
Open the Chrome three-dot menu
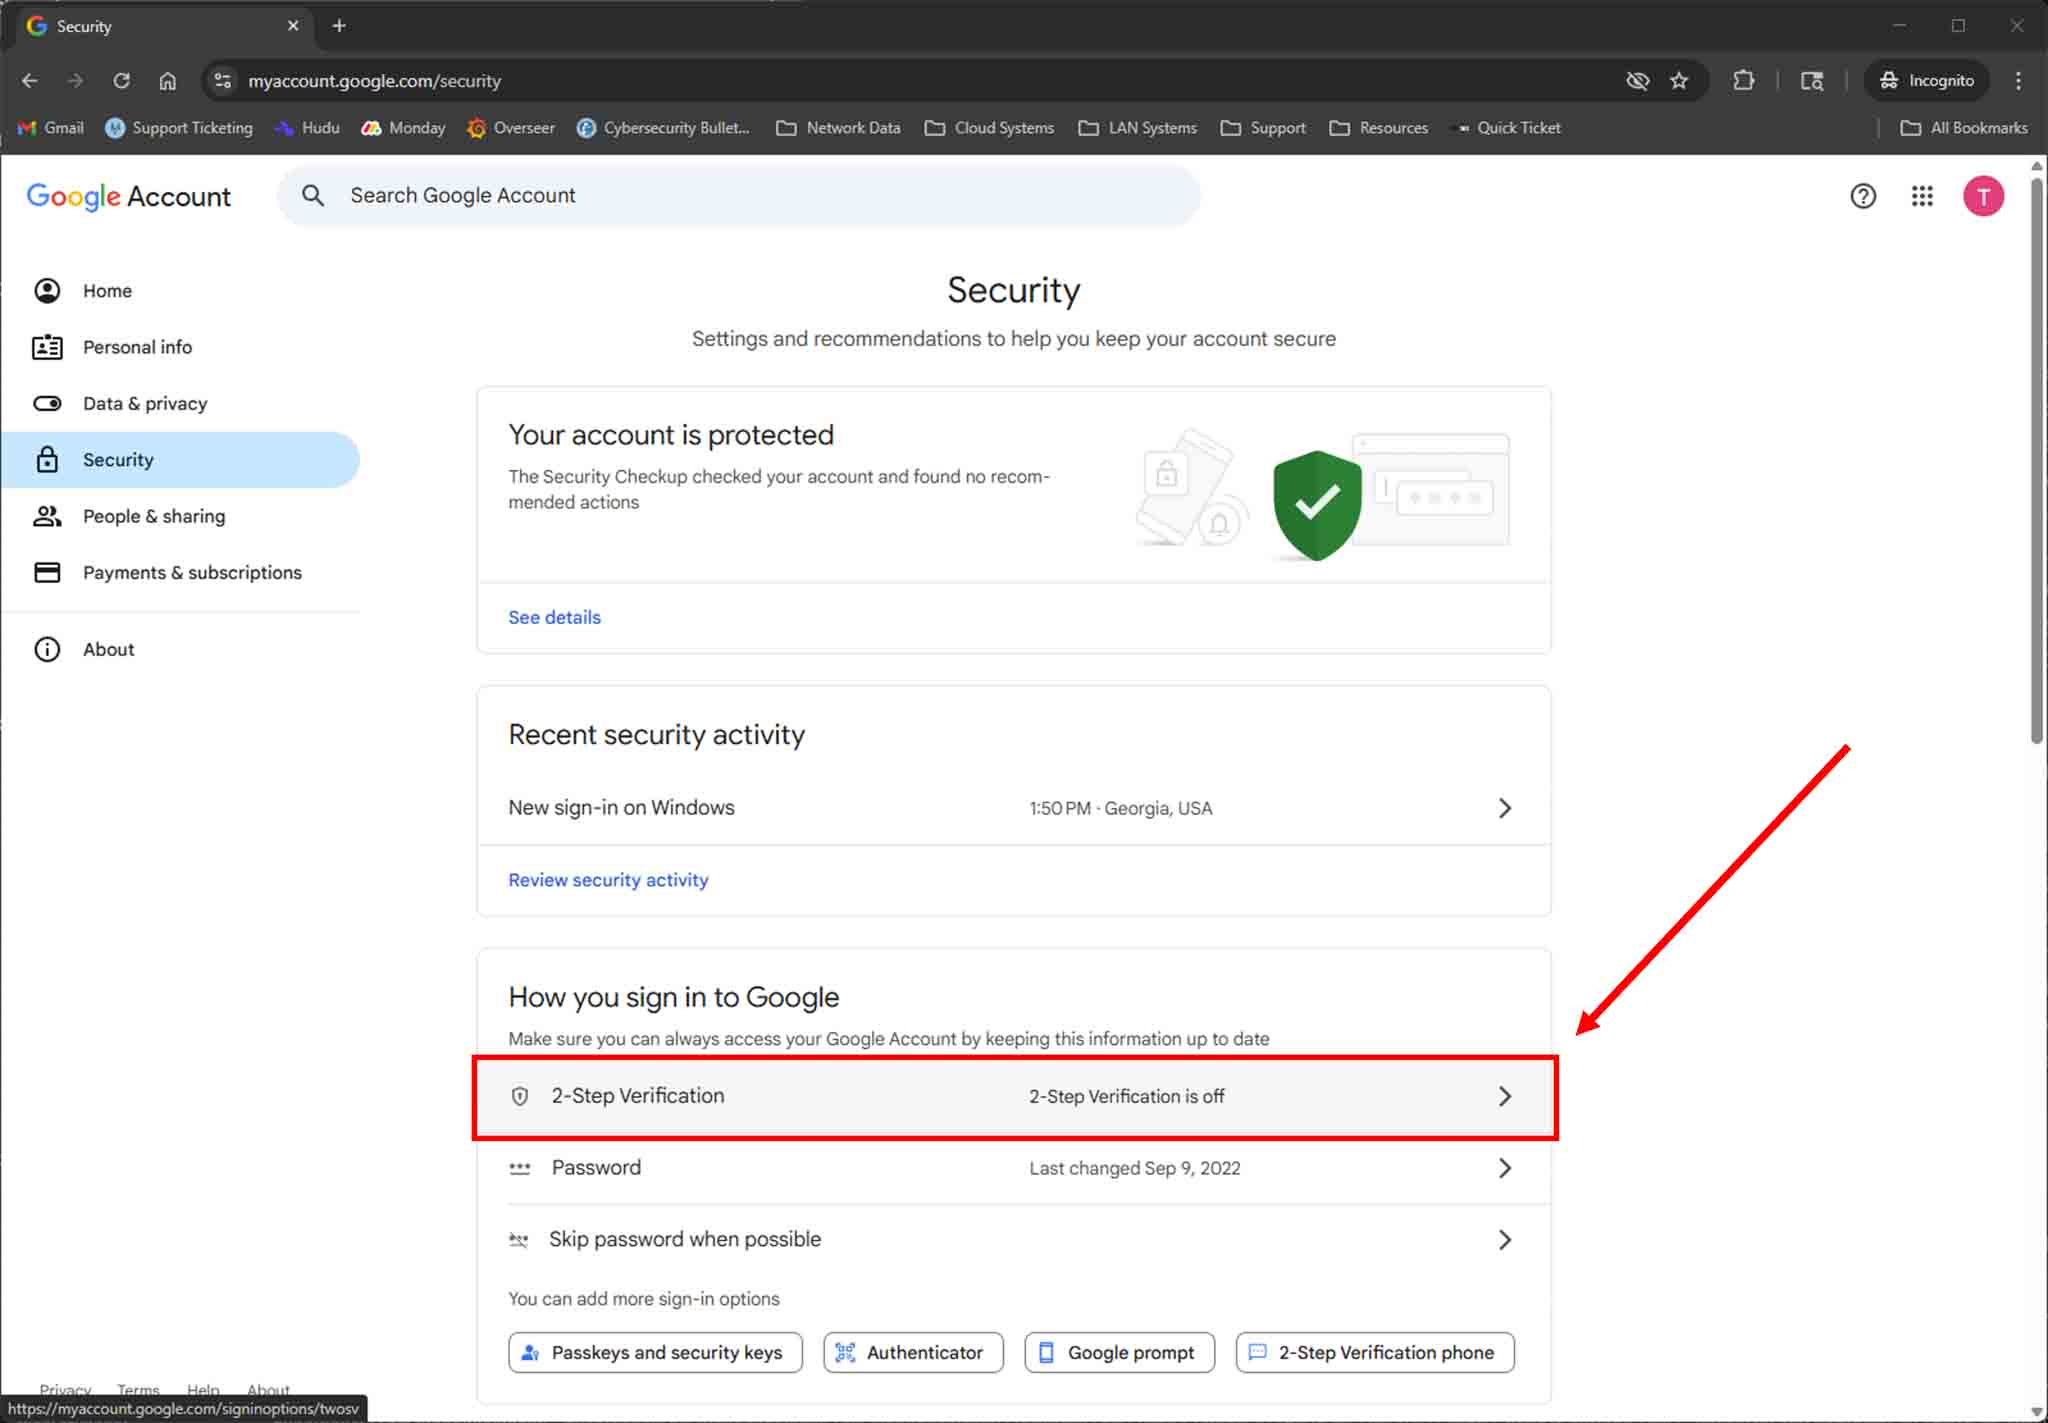[2017, 81]
